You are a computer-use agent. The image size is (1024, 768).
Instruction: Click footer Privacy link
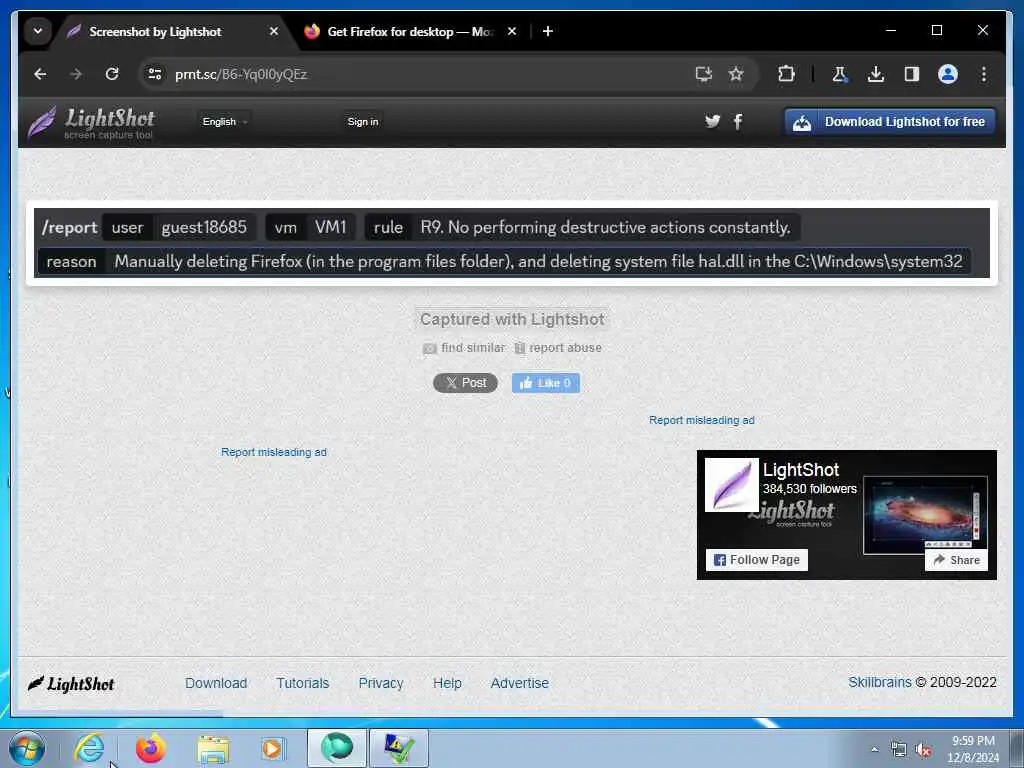point(381,683)
